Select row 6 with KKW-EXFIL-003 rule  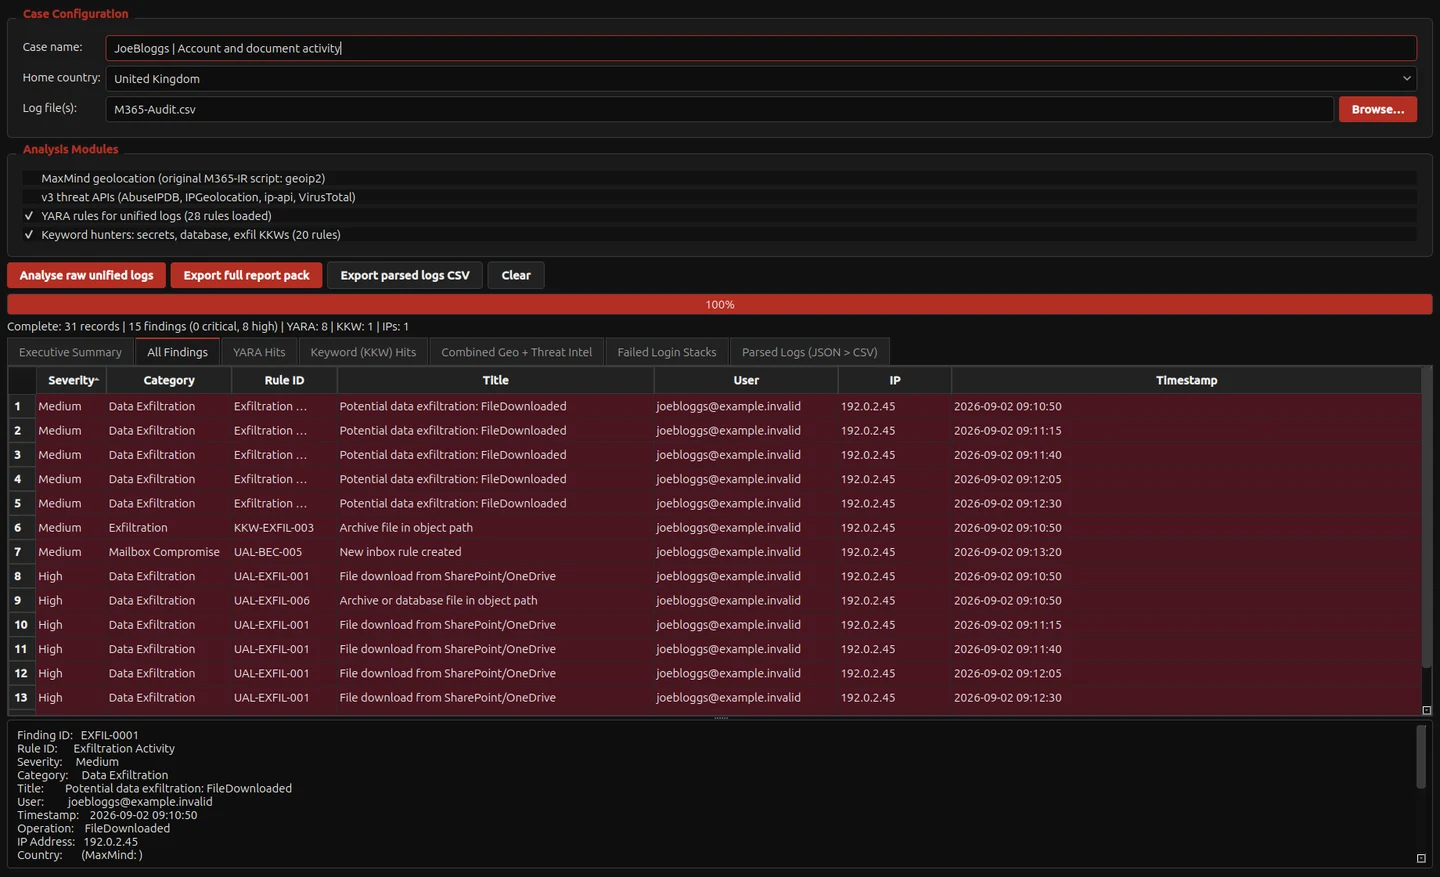(x=22, y=527)
